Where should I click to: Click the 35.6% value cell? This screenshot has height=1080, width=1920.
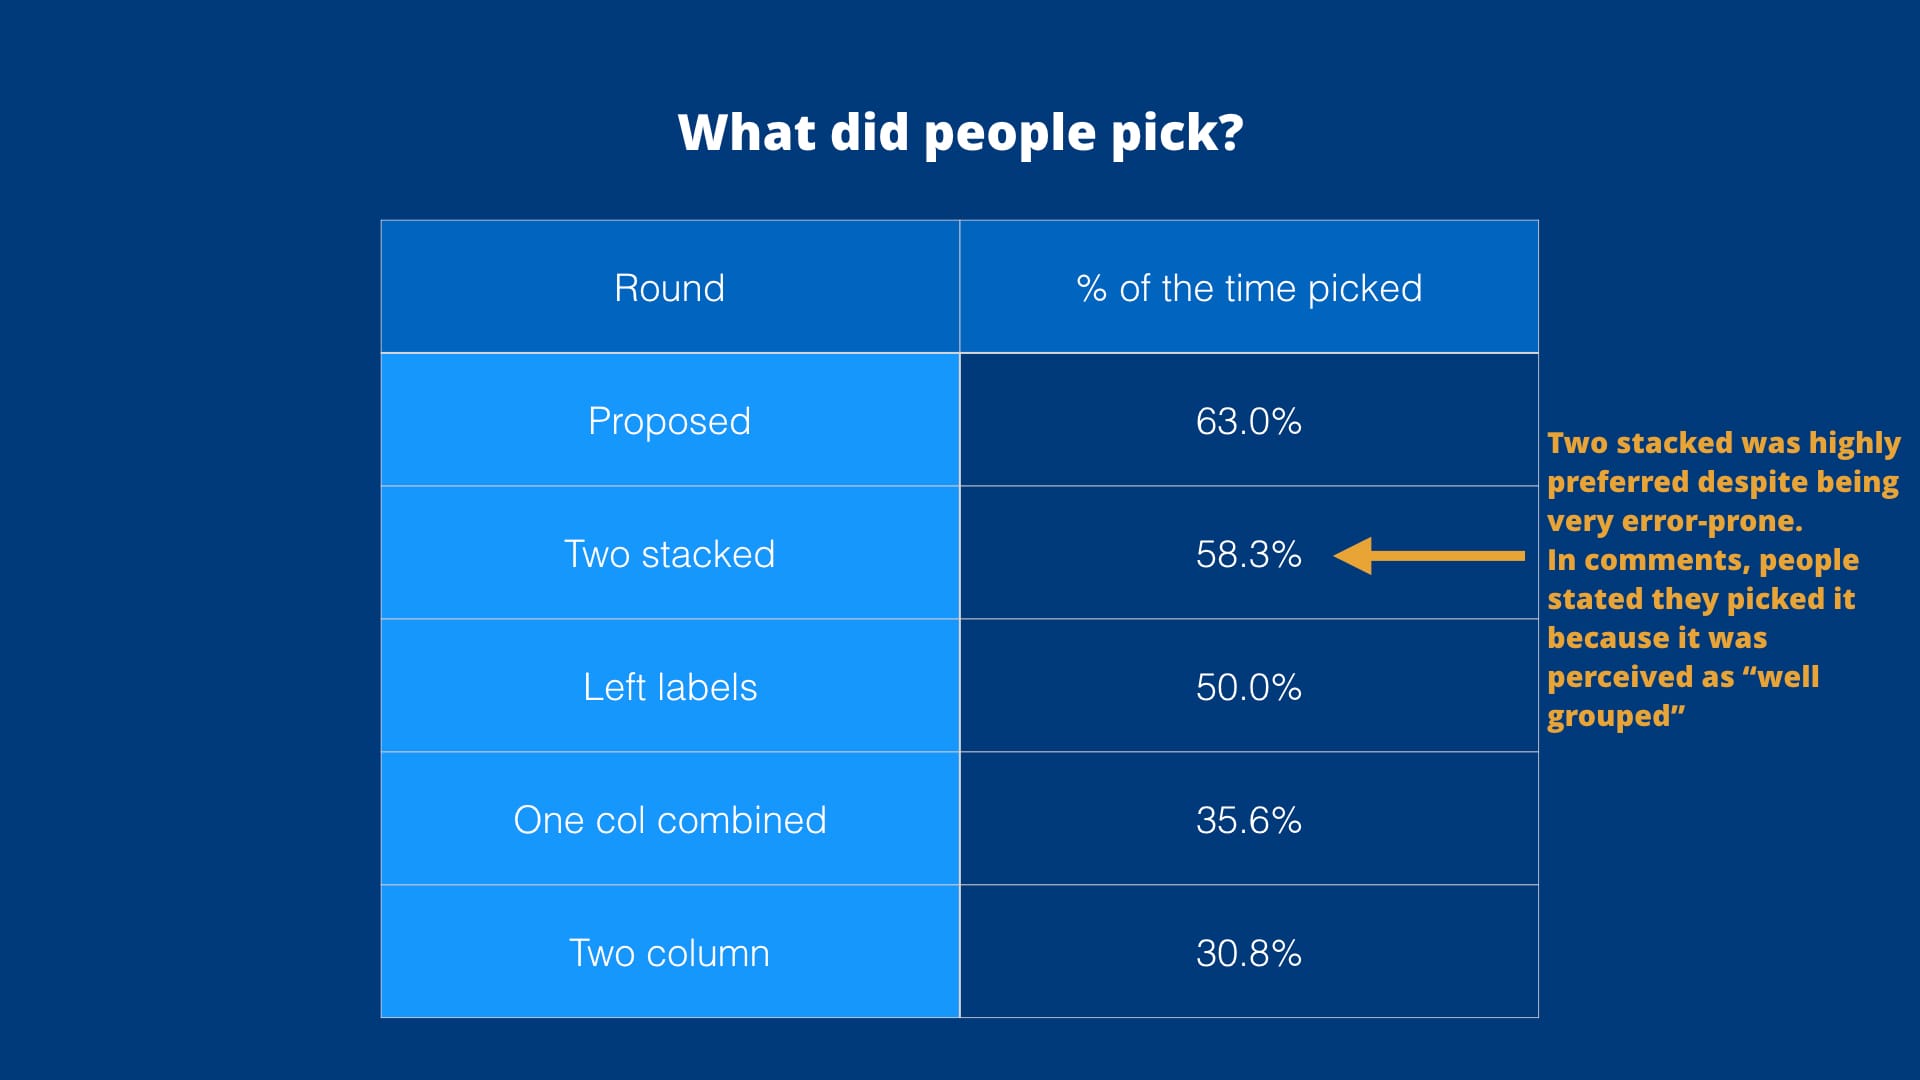pos(1248,820)
